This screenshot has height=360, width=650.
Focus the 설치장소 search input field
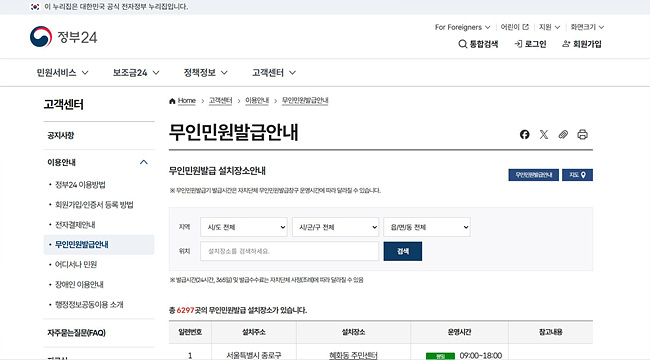pyautogui.click(x=289, y=251)
